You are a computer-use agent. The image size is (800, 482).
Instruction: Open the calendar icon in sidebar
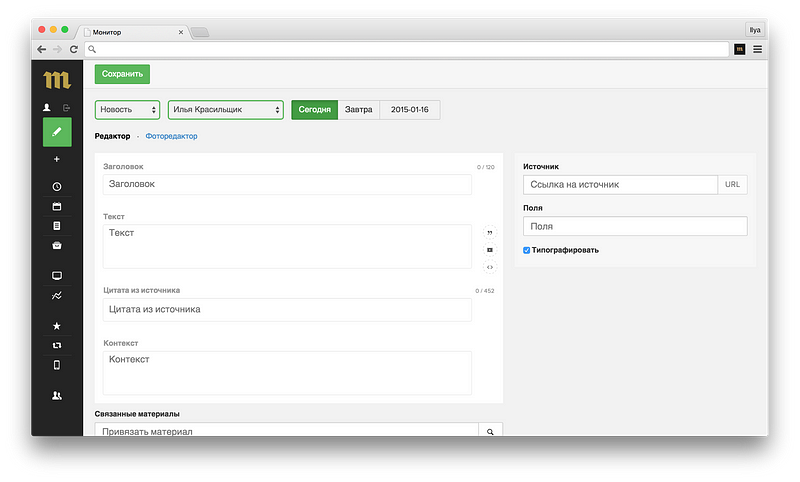57,206
